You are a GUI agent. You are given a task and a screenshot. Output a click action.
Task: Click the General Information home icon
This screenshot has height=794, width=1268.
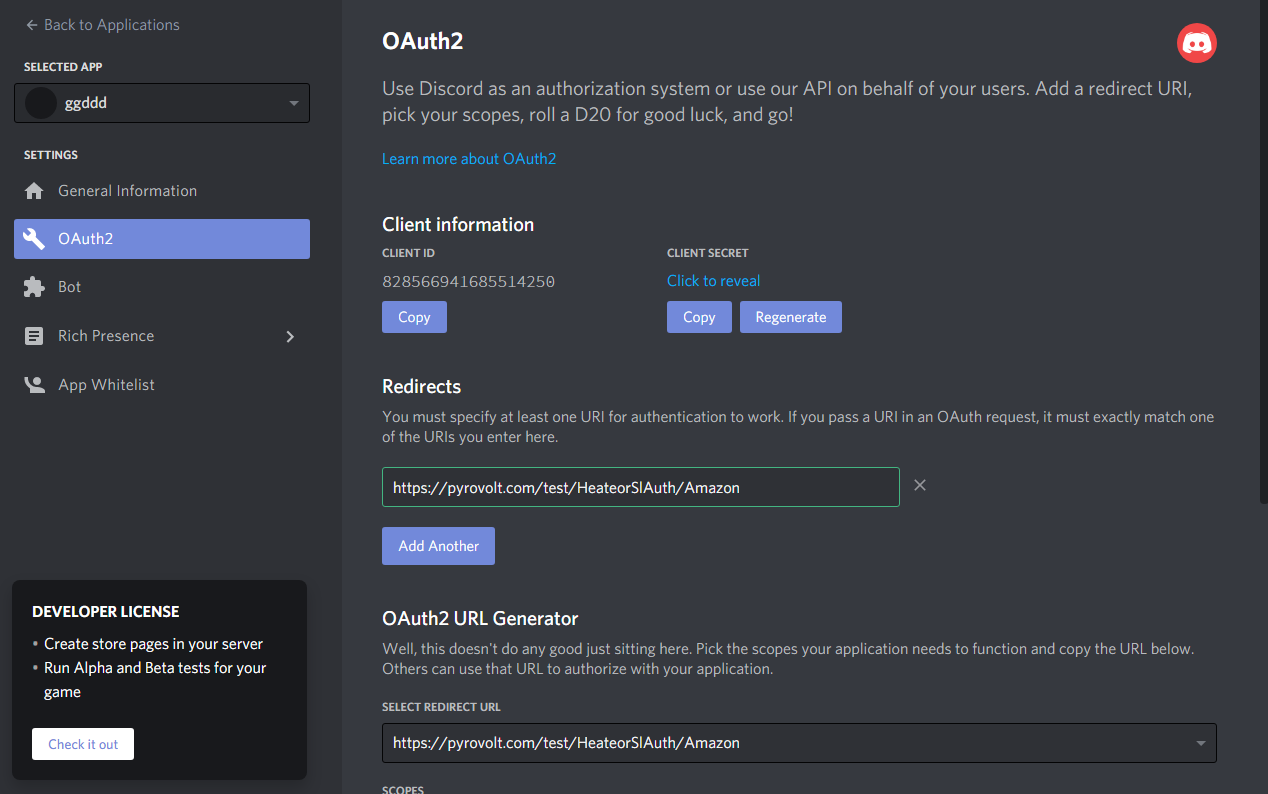34,191
